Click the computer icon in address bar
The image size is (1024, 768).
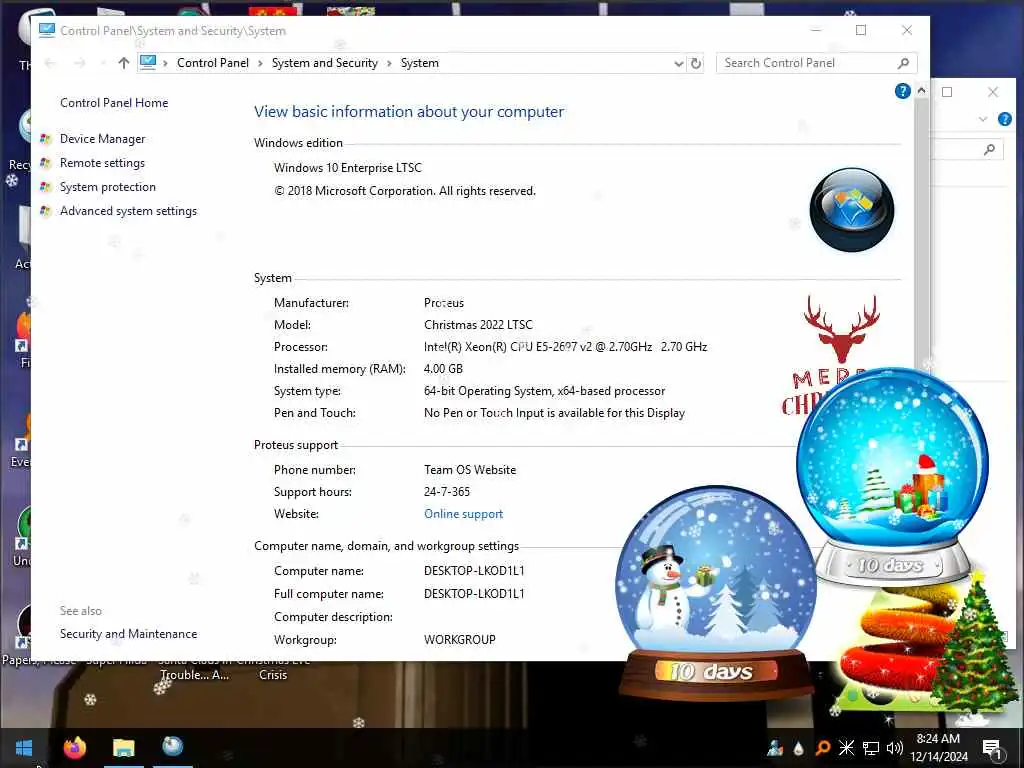click(x=148, y=62)
